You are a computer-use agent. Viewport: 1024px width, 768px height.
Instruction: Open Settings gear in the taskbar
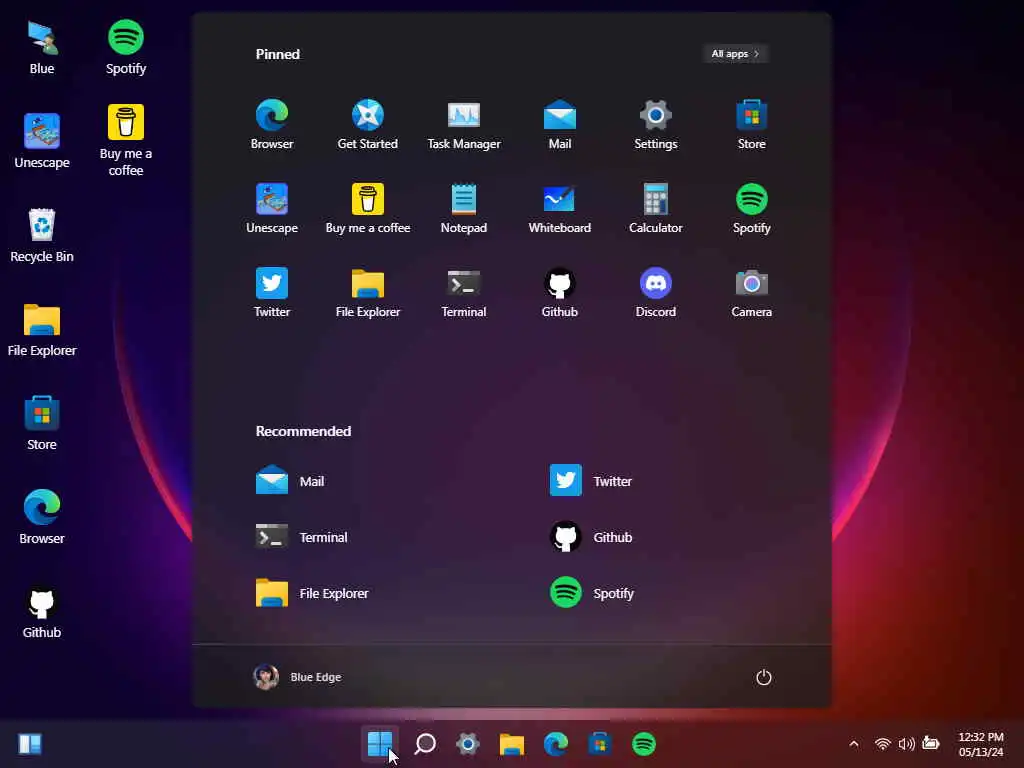[468, 744]
